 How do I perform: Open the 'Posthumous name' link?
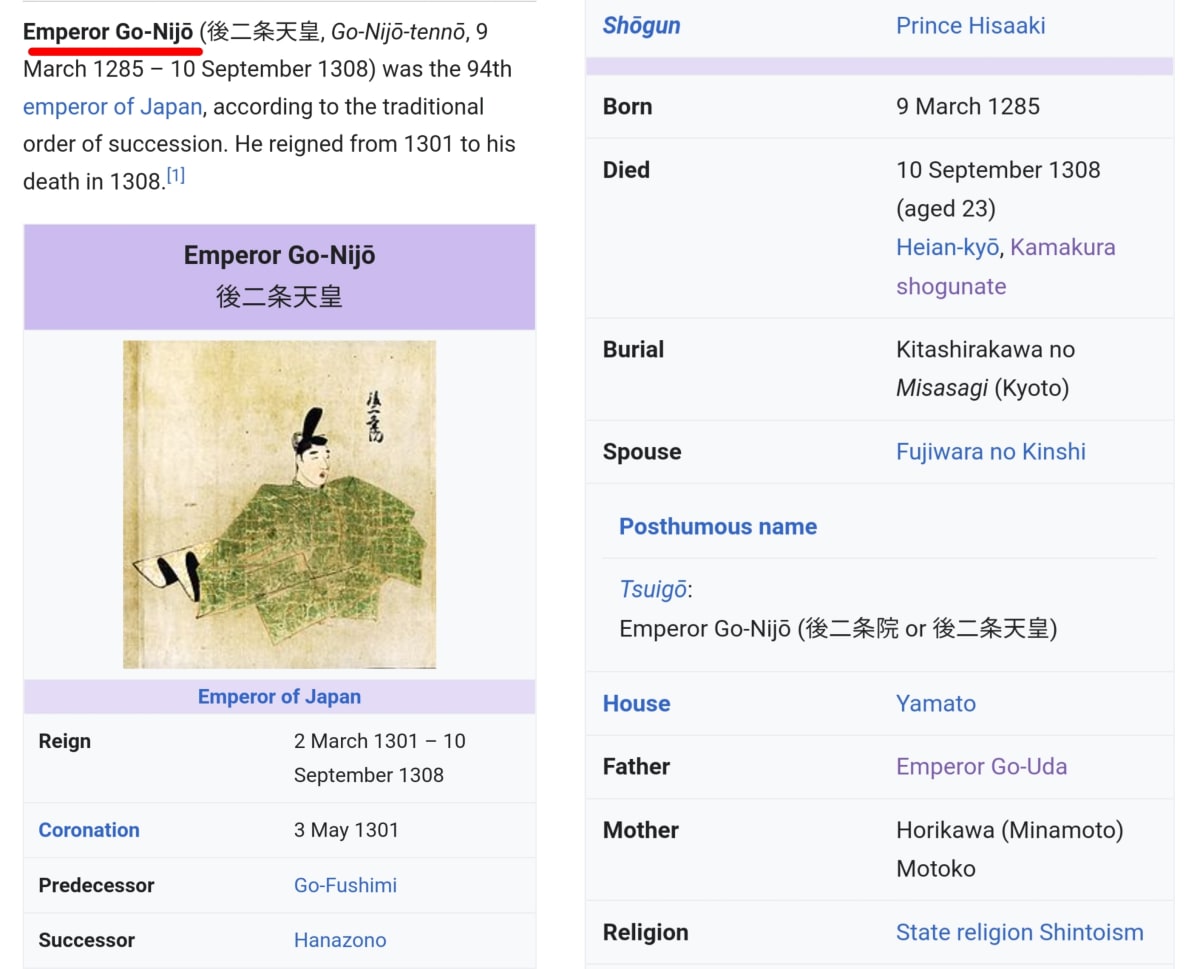718,526
